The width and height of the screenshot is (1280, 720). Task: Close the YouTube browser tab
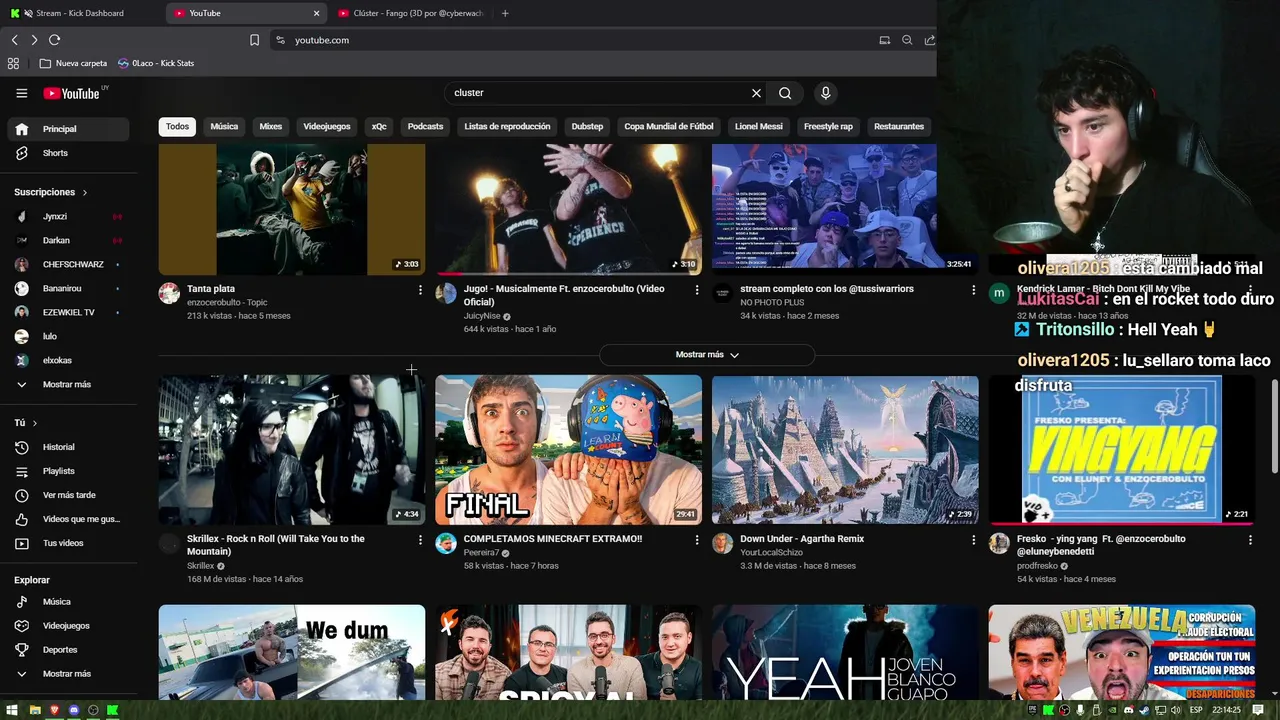pyautogui.click(x=317, y=13)
